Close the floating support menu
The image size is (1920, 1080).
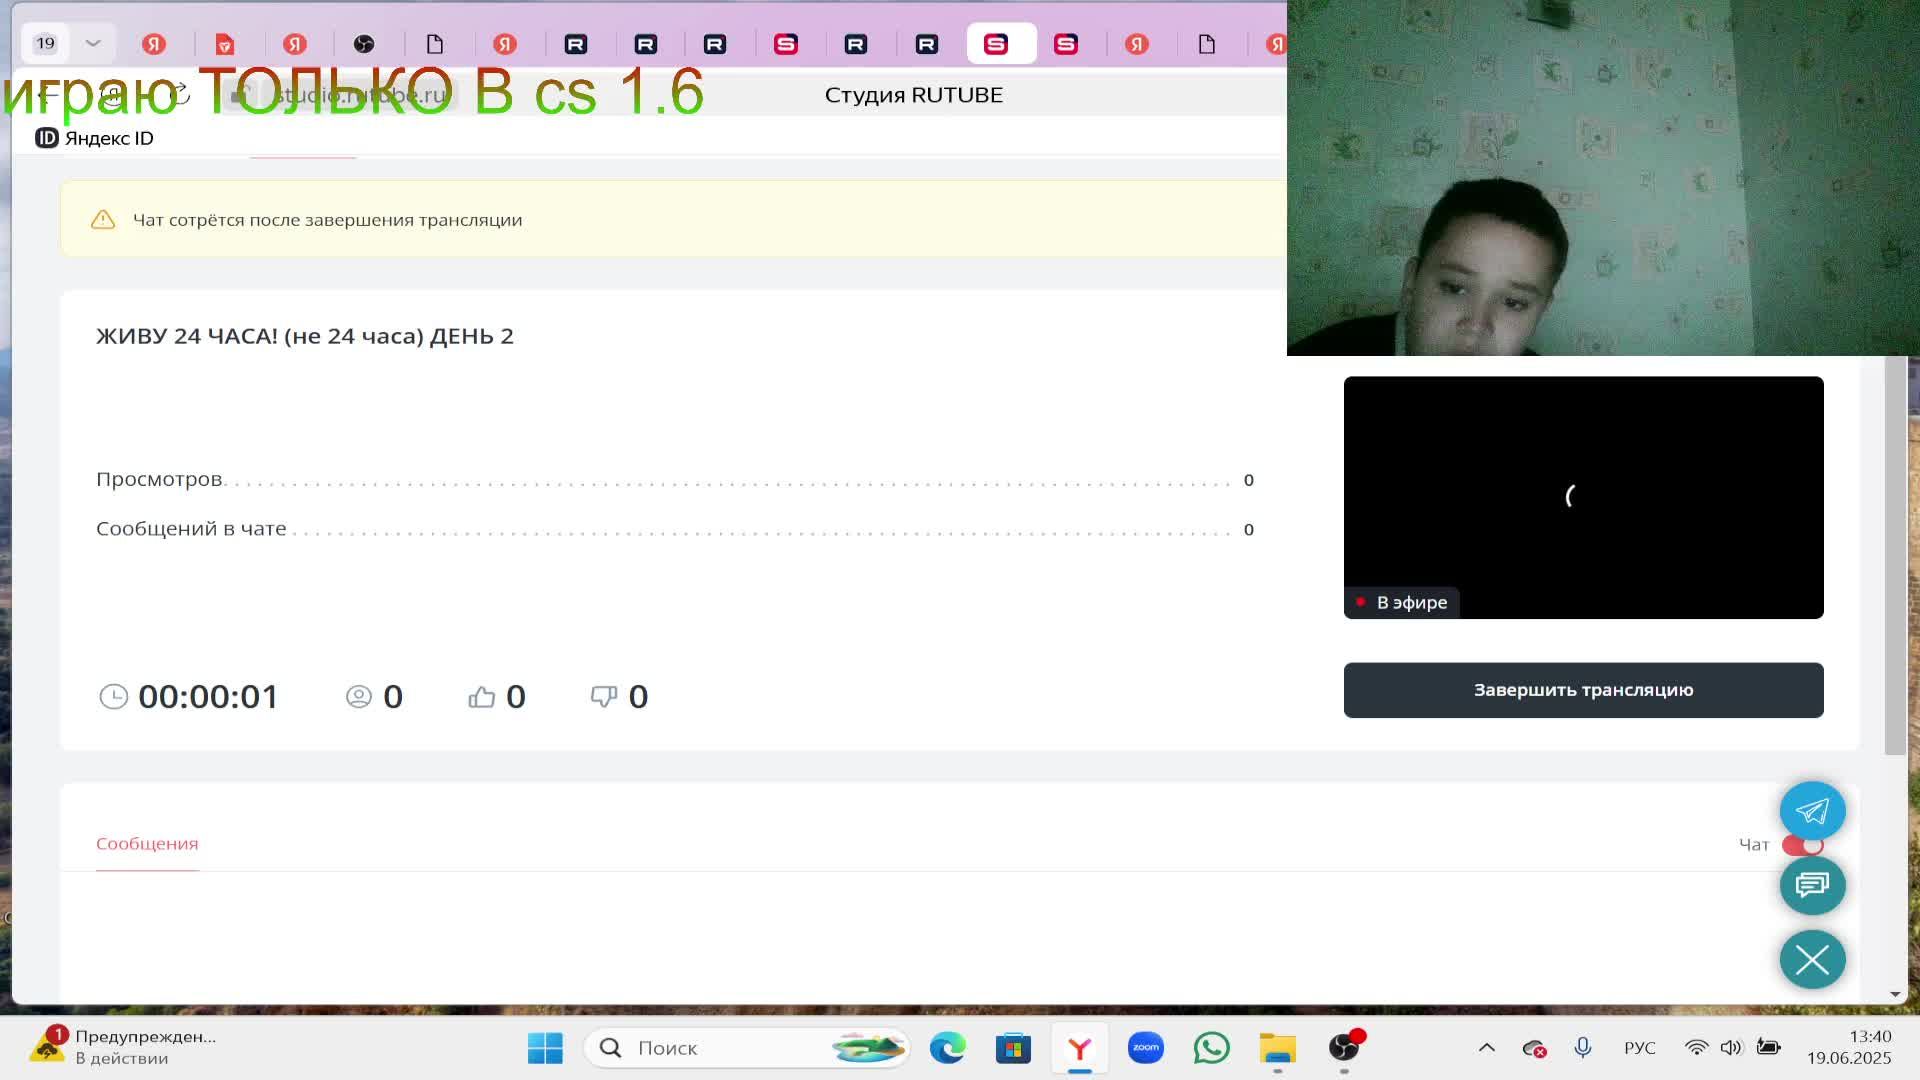click(x=1812, y=960)
